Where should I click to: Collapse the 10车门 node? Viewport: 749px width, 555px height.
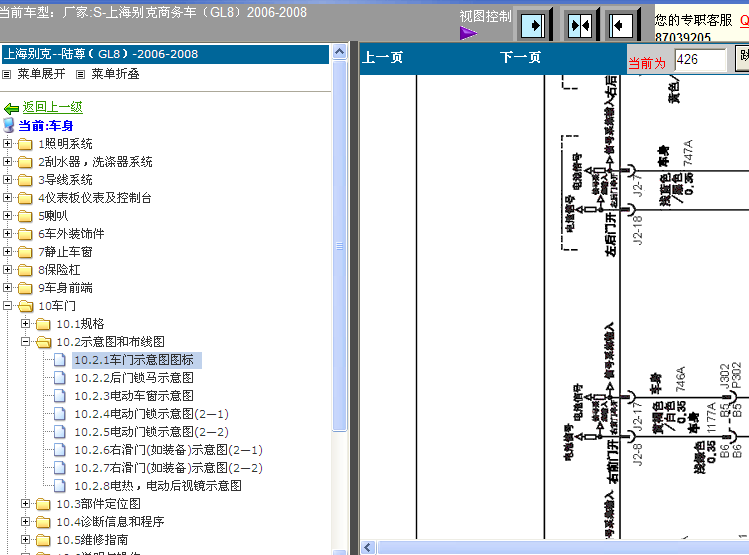pyautogui.click(x=7, y=306)
